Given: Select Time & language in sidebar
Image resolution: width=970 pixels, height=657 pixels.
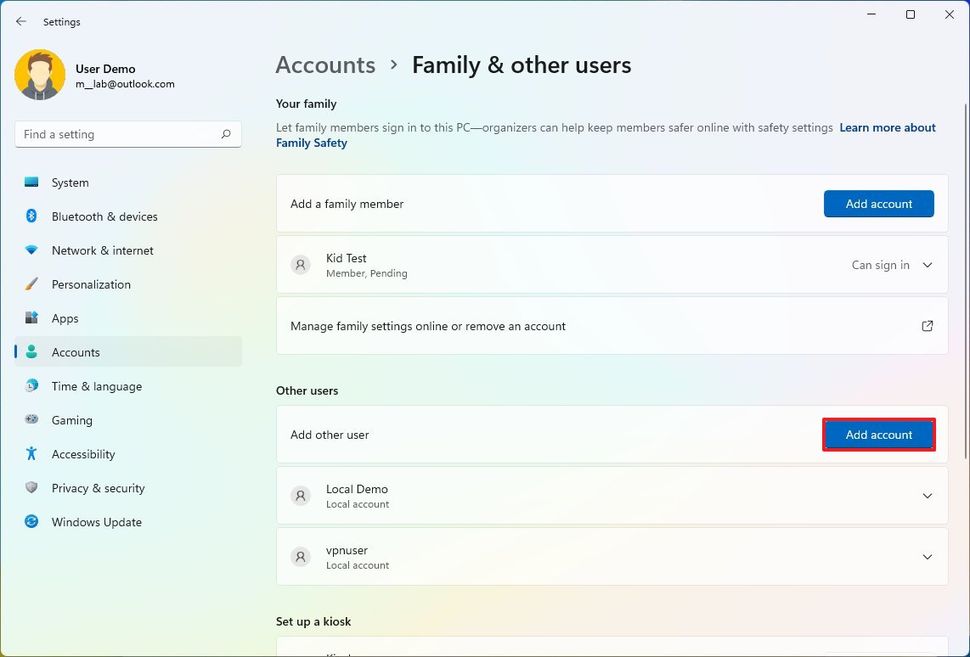Looking at the screenshot, I should coord(96,387).
